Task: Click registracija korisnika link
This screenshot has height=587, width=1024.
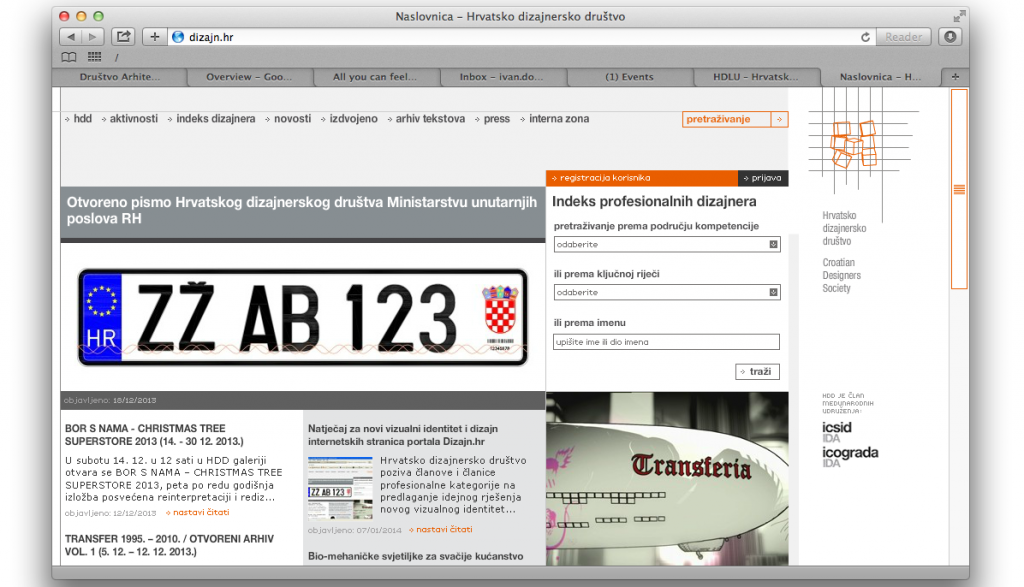Action: pos(642,178)
